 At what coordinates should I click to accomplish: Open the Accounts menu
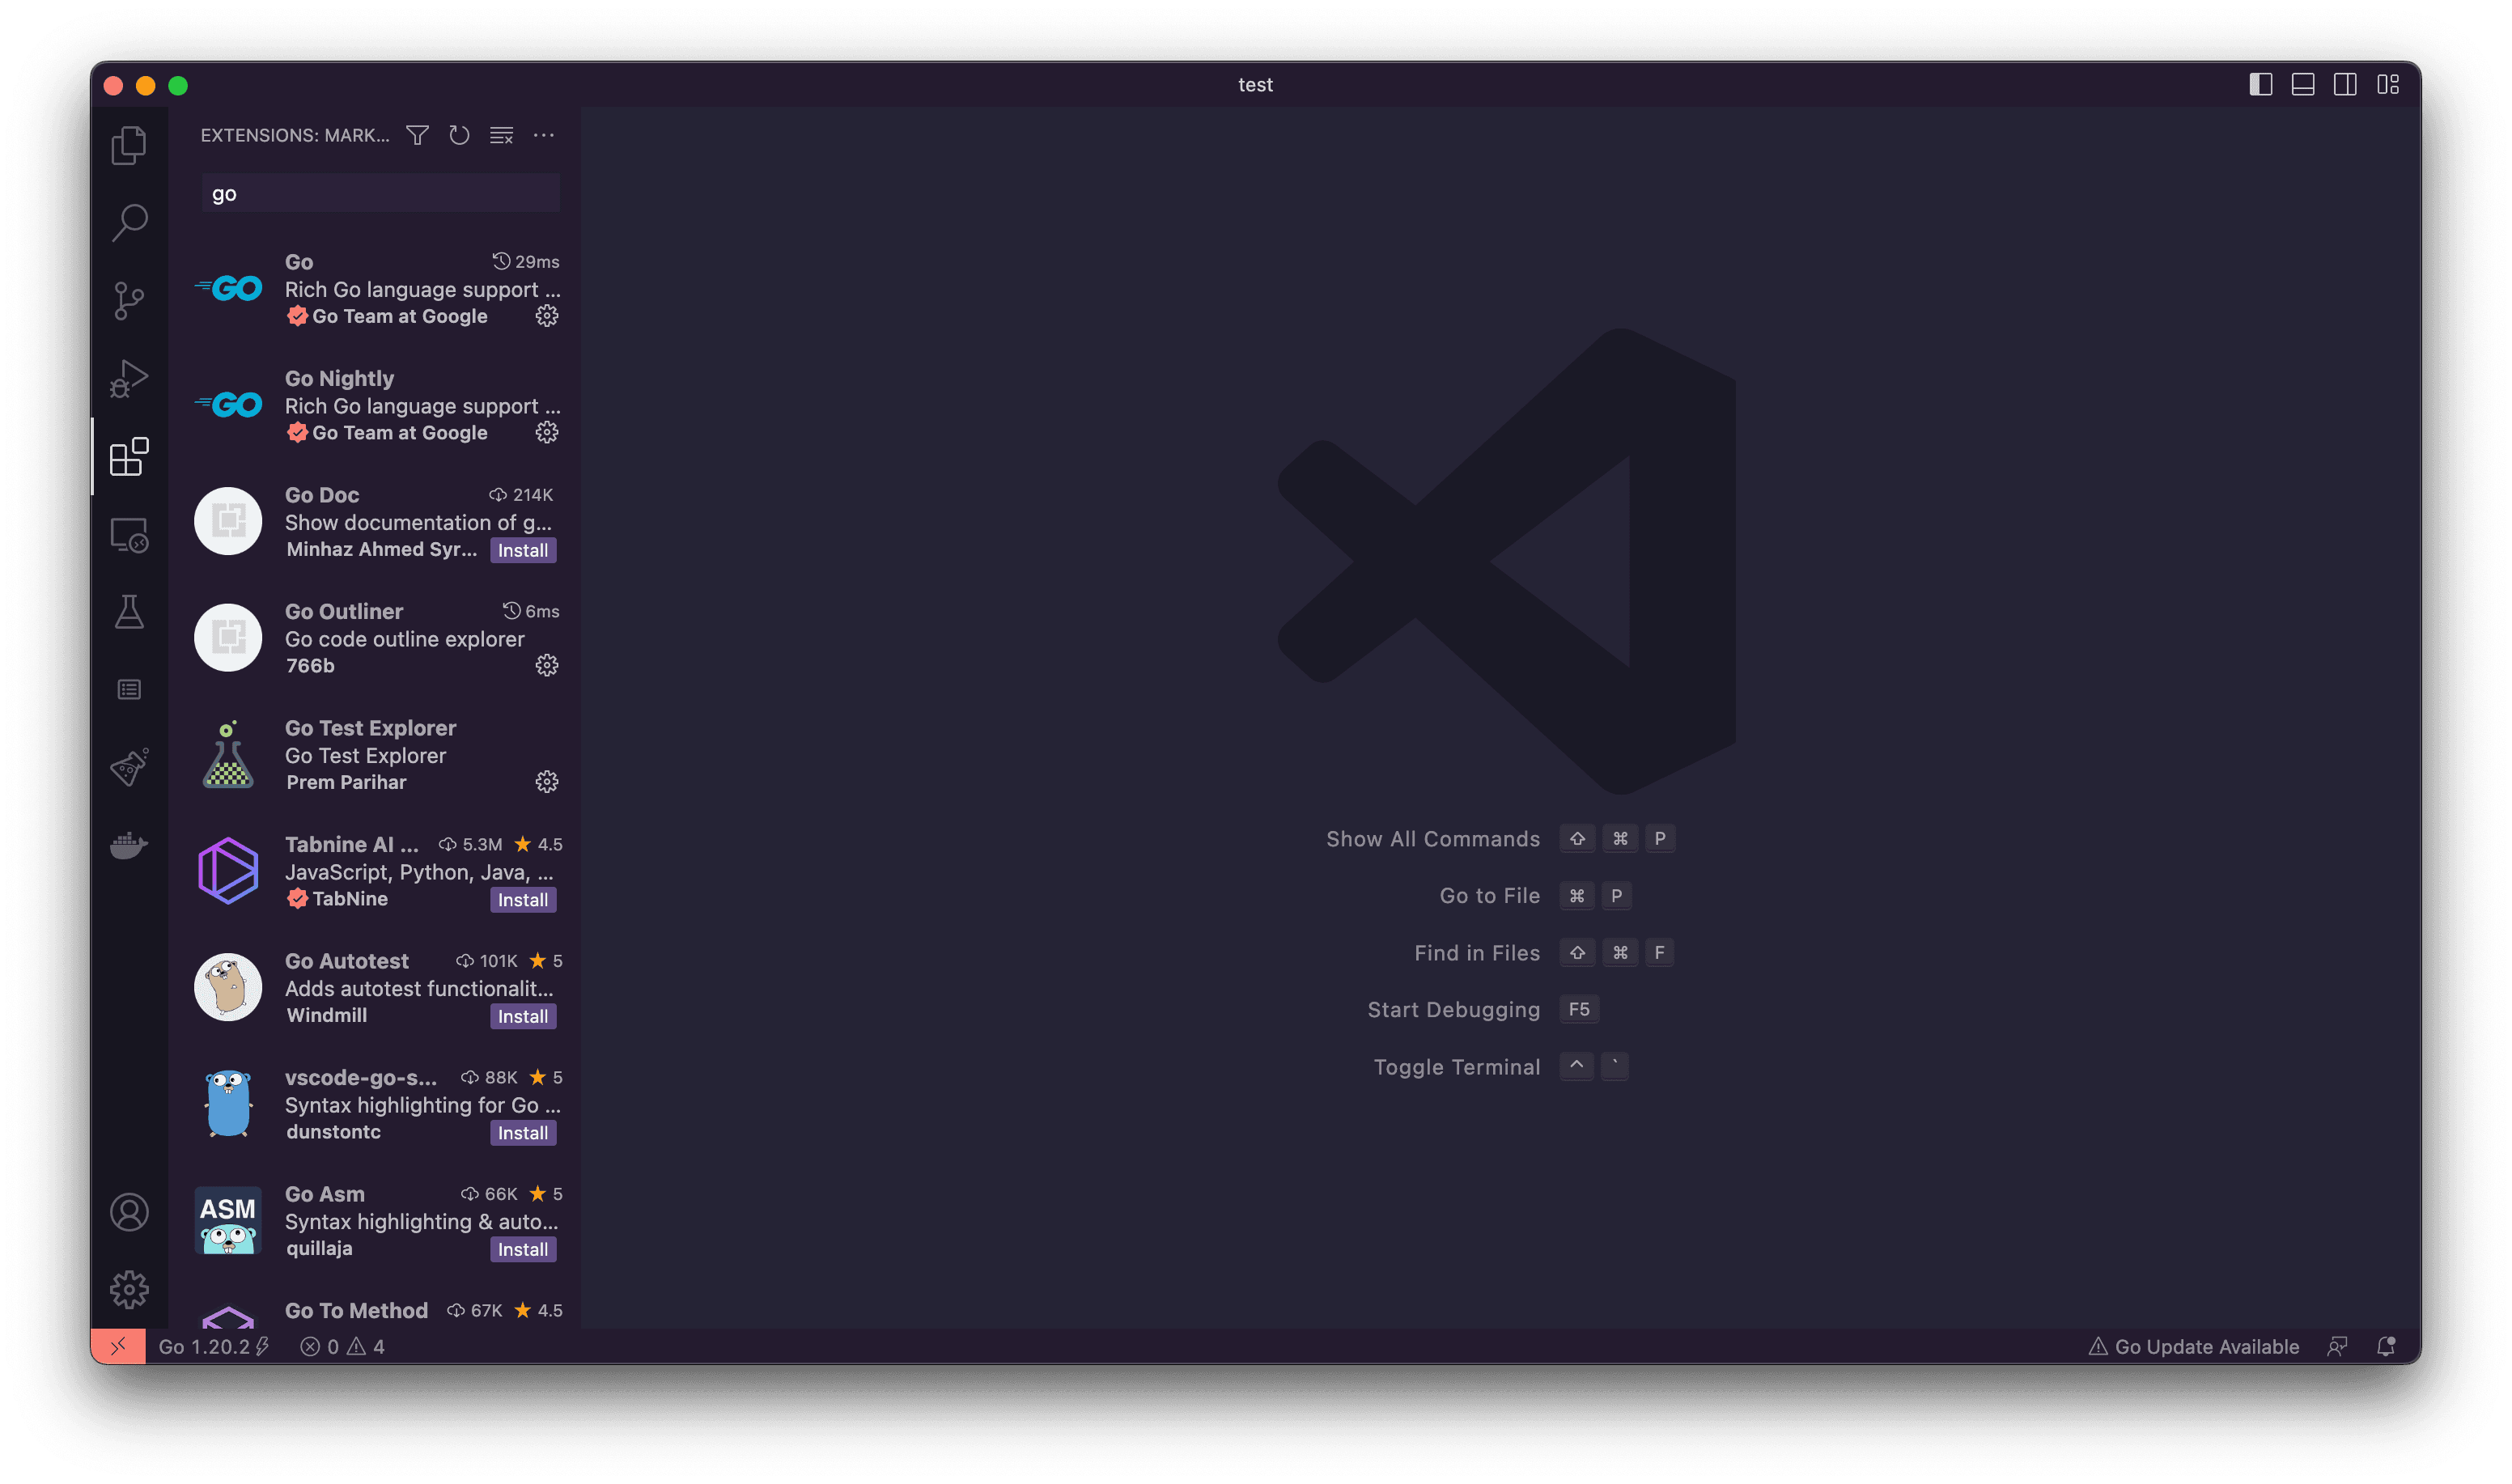[129, 1213]
